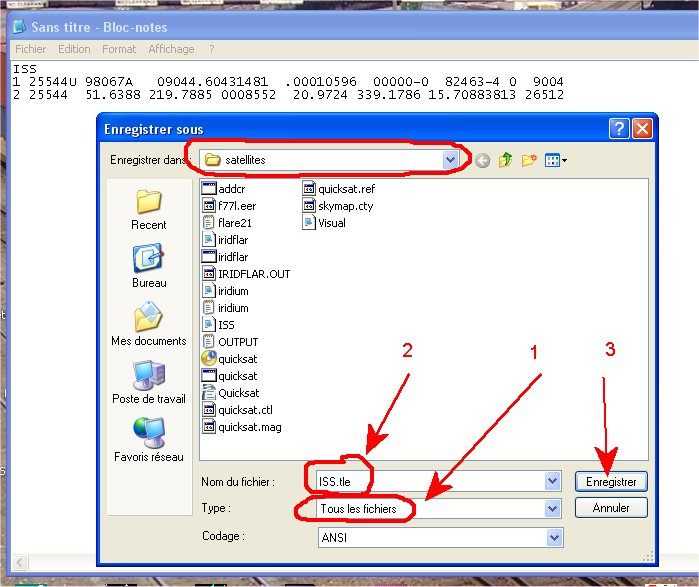Click the Notepad title bar icon
Screen dimensions: 699x587
point(19,27)
